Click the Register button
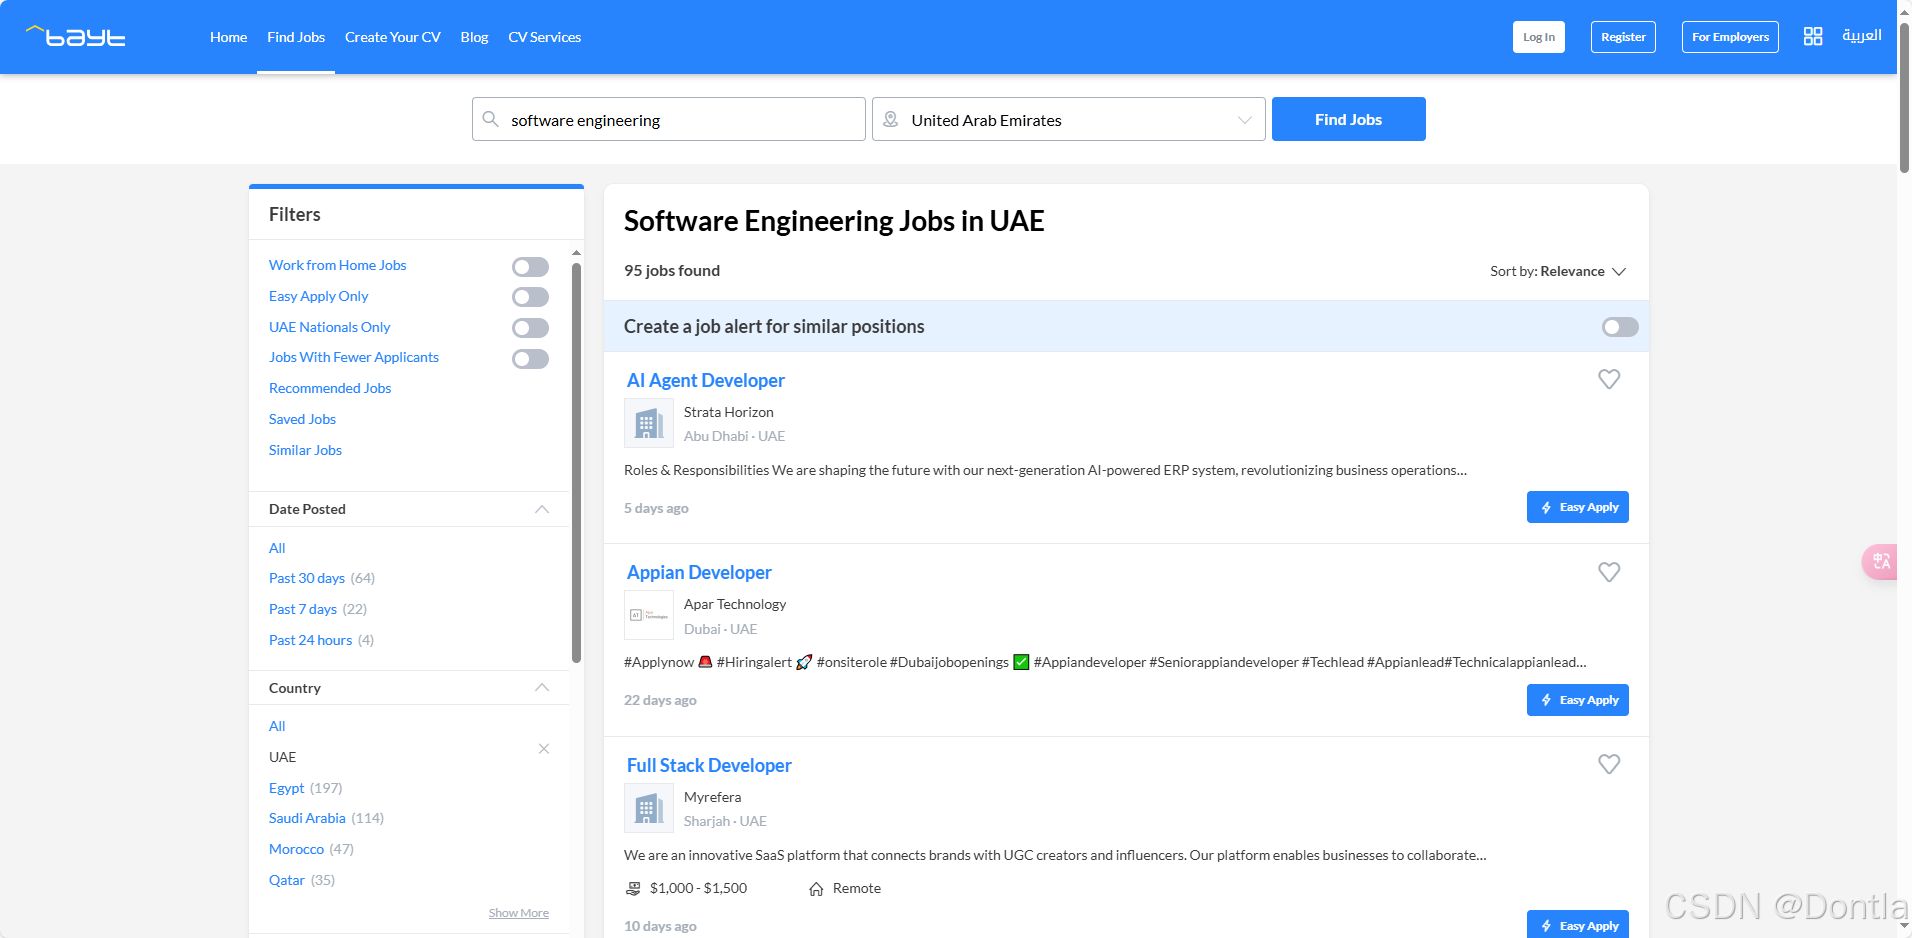1912x938 pixels. [1623, 37]
